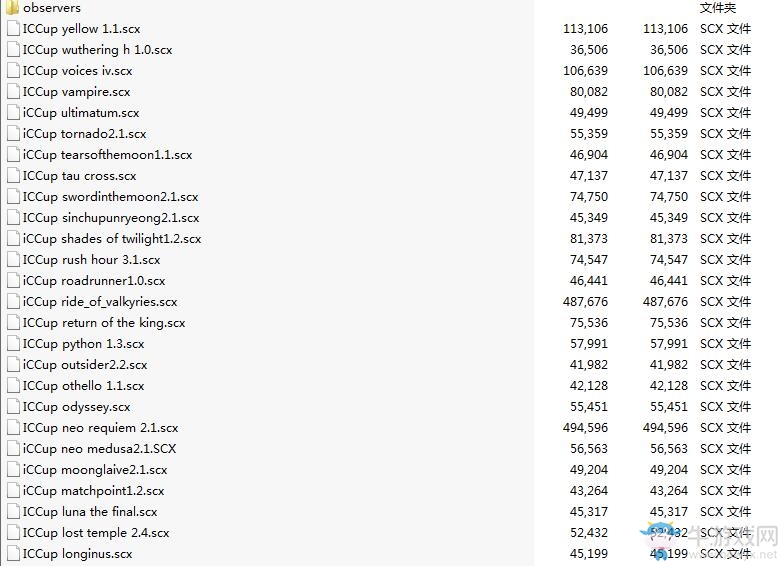Select iCCup shades of twilight1.2.scx entry
This screenshot has width=783, height=566.
(x=112, y=239)
